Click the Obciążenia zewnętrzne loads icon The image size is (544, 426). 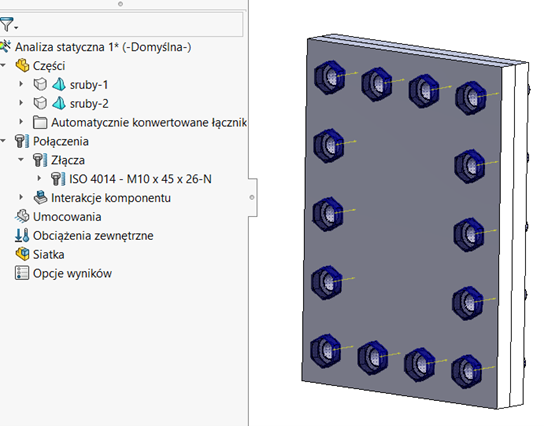point(22,235)
